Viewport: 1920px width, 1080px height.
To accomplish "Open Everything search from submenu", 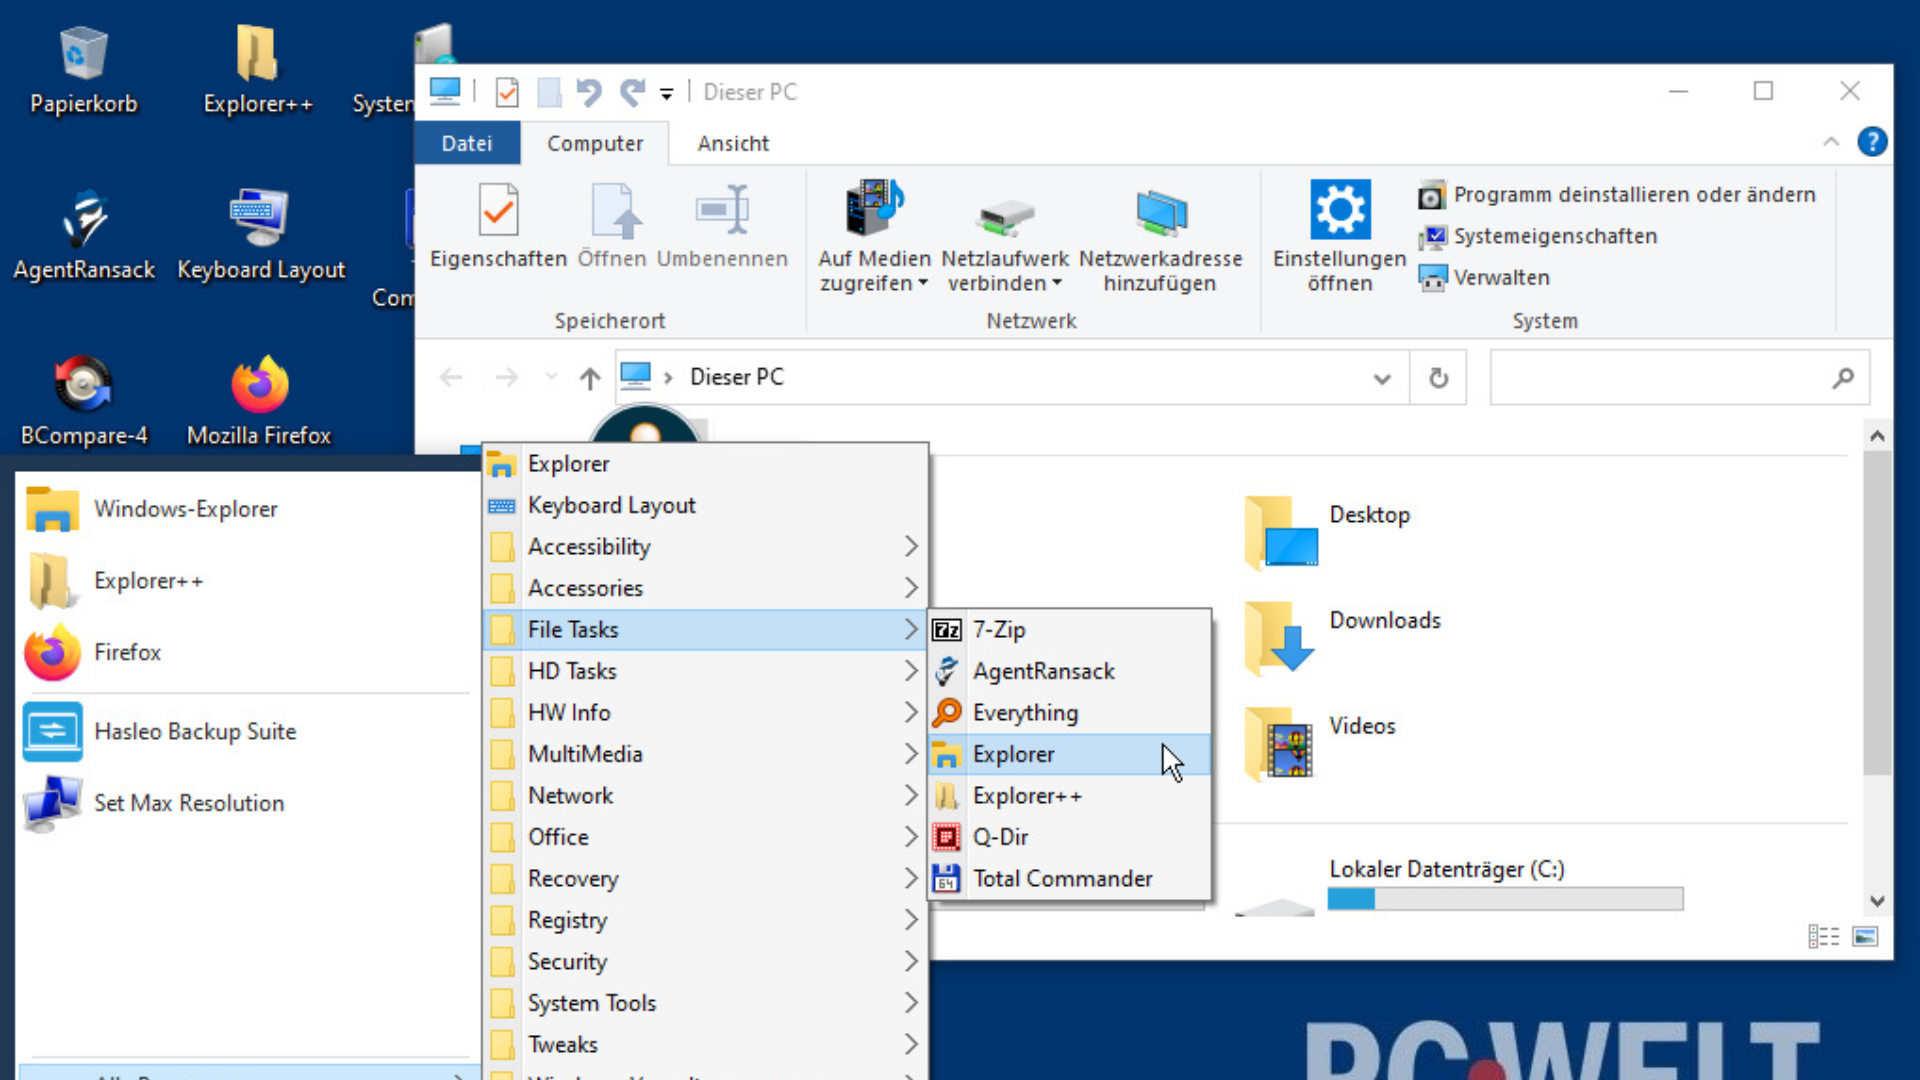I will (1025, 713).
